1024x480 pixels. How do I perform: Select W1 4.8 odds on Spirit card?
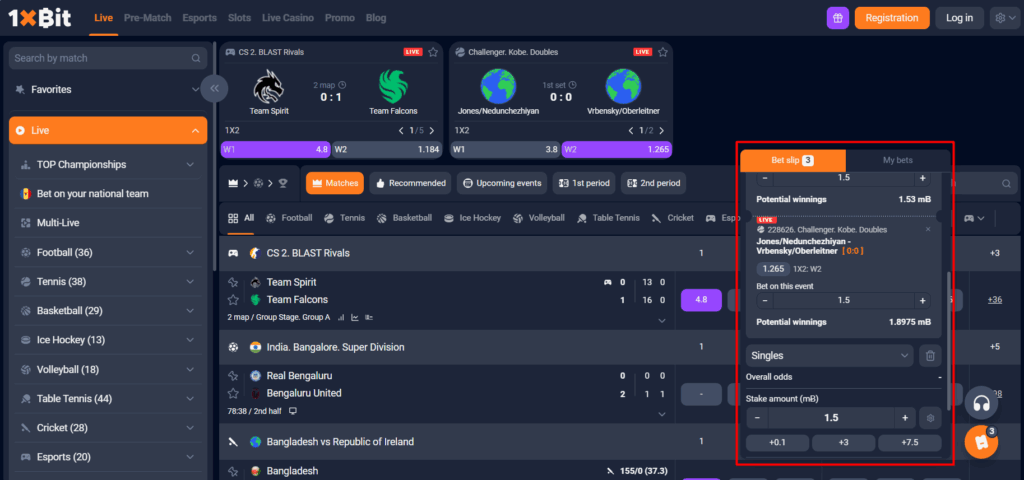pyautogui.click(x=276, y=150)
